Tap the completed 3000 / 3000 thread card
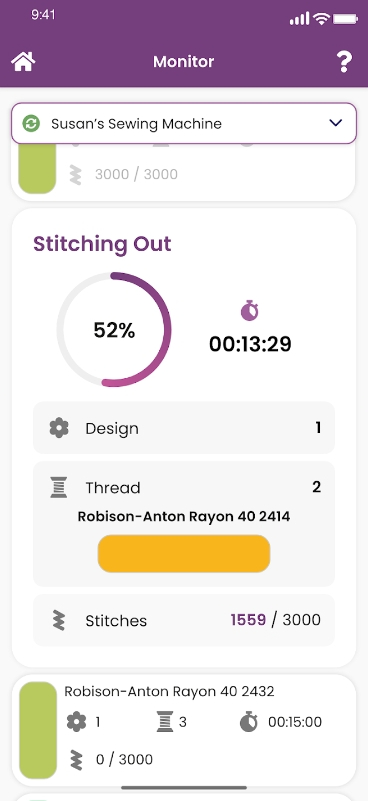This screenshot has width=368, height=801. (x=183, y=172)
